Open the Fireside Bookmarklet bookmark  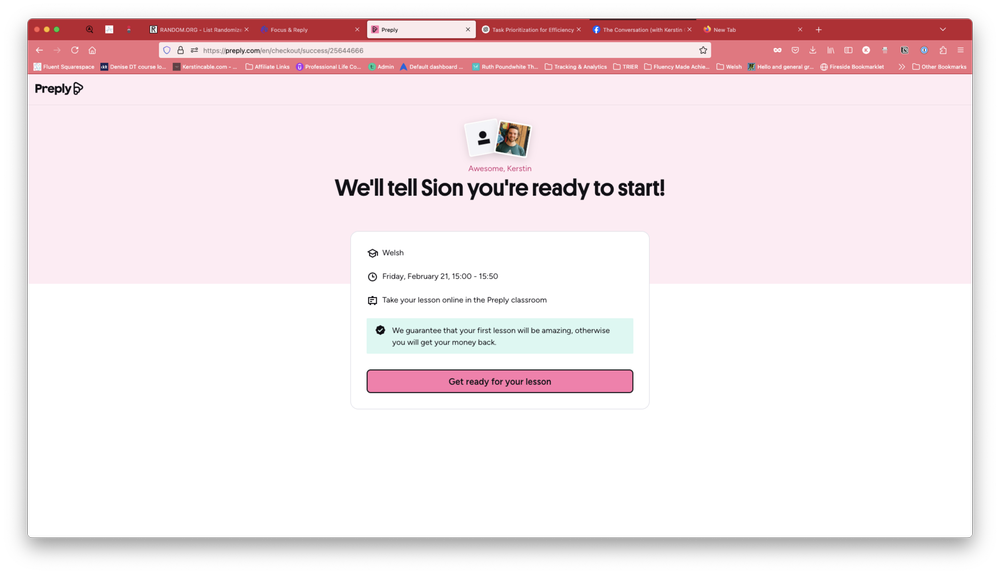coord(852,66)
